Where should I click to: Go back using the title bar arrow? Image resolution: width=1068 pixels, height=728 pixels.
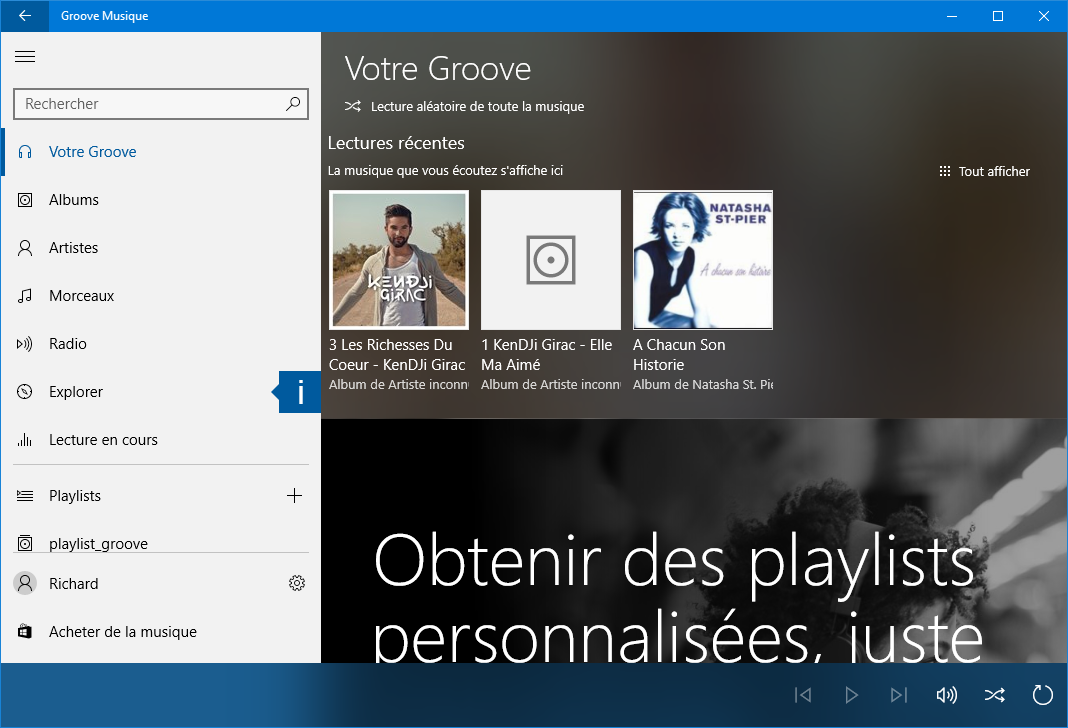[25, 16]
